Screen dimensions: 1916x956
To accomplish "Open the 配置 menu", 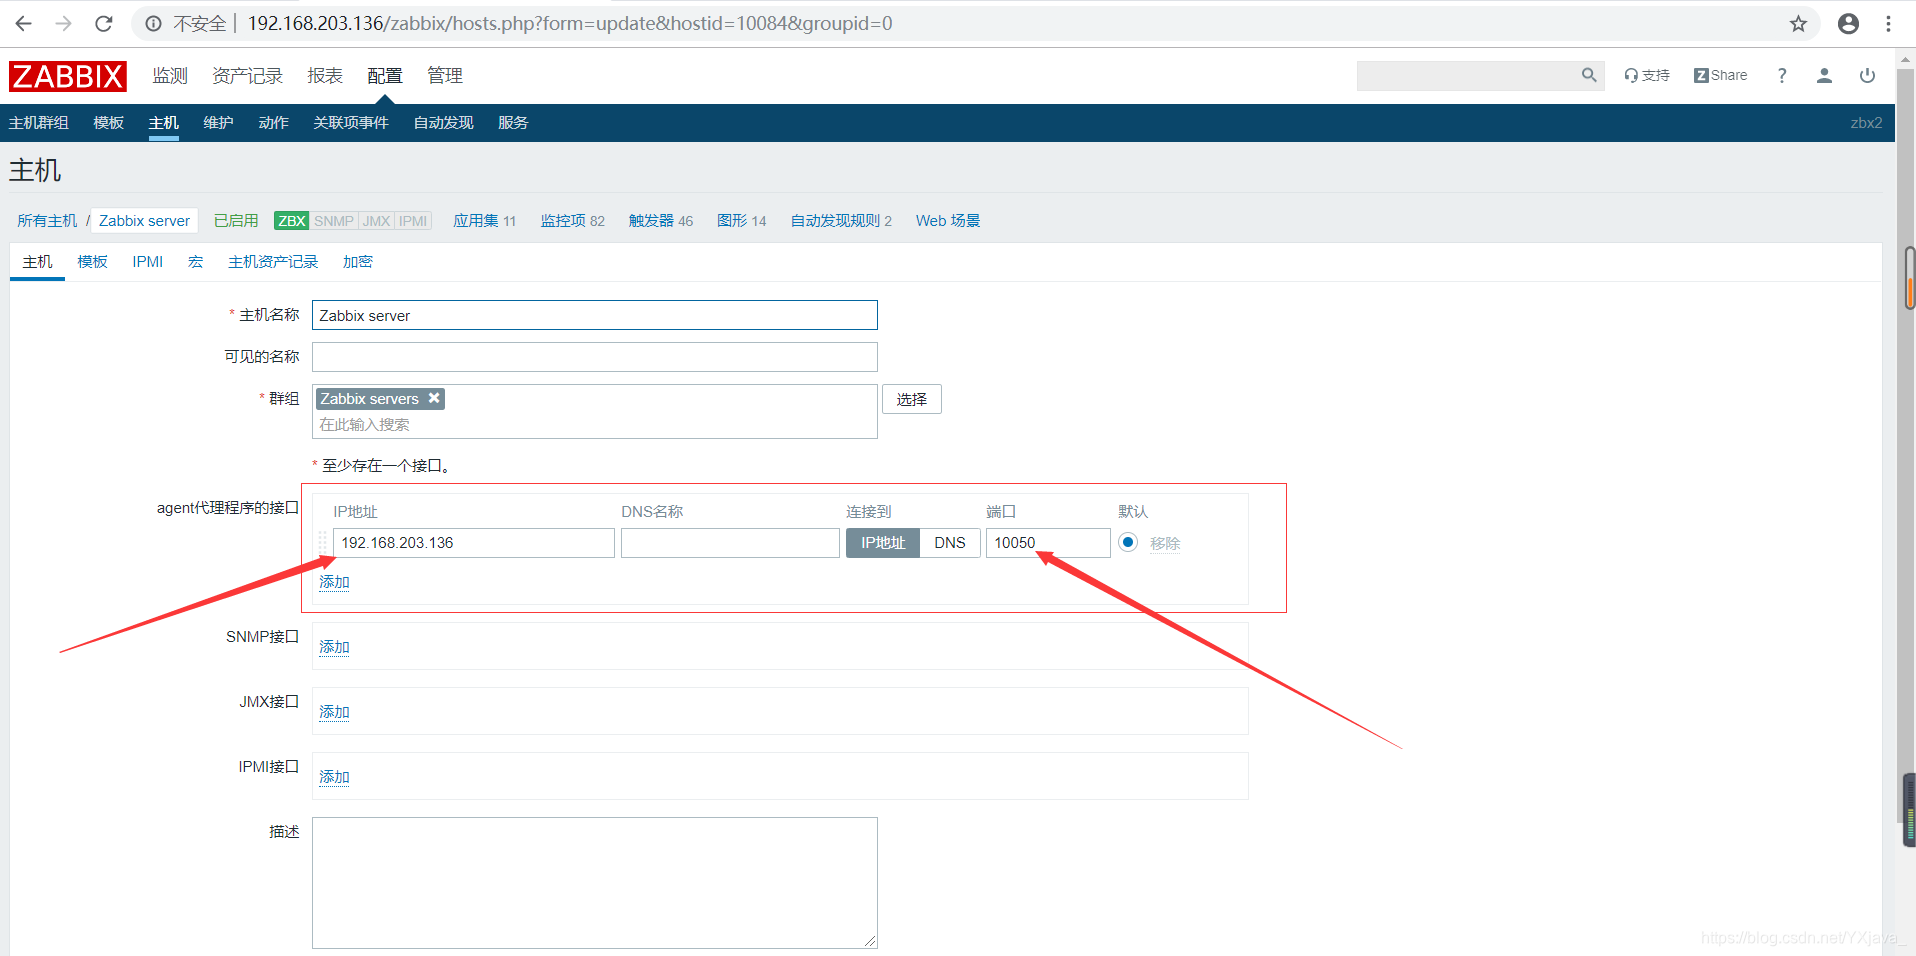I will pyautogui.click(x=385, y=76).
